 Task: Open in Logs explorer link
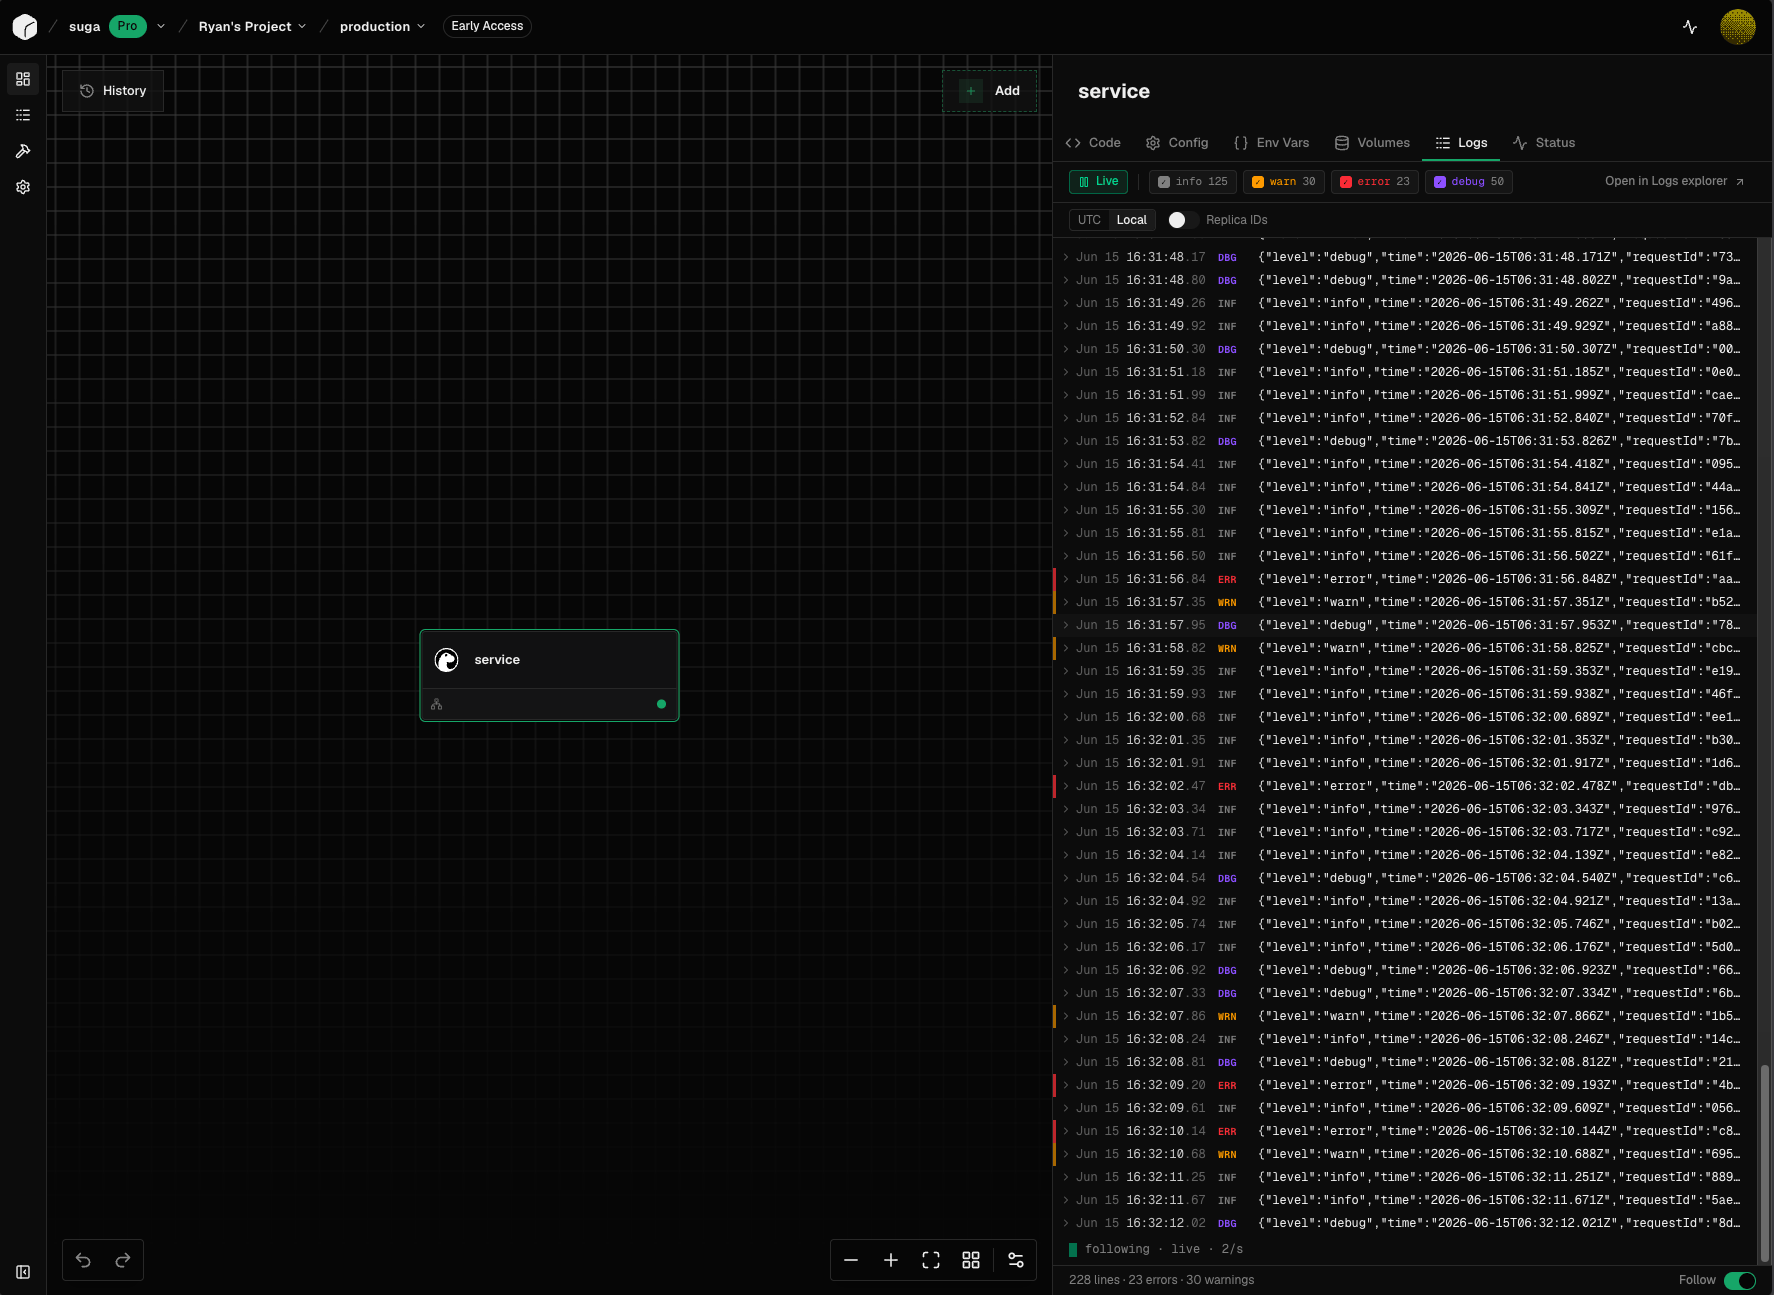(1675, 182)
